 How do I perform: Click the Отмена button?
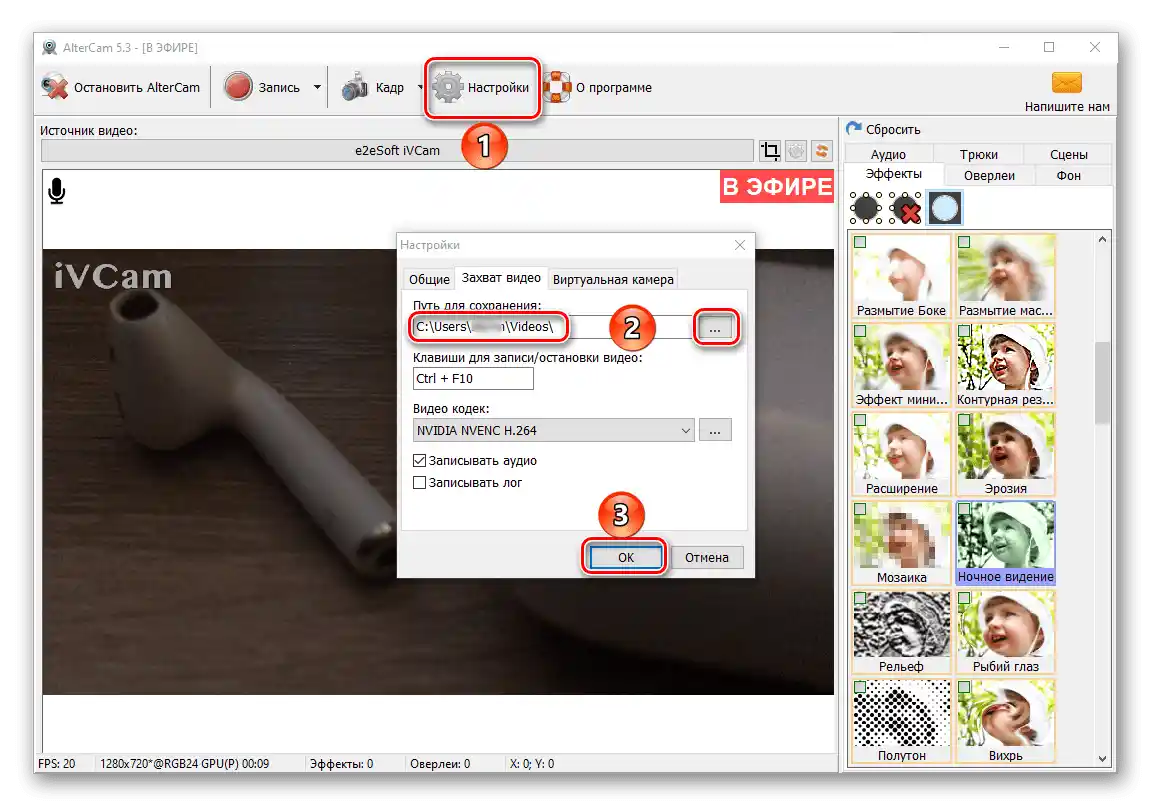click(706, 557)
